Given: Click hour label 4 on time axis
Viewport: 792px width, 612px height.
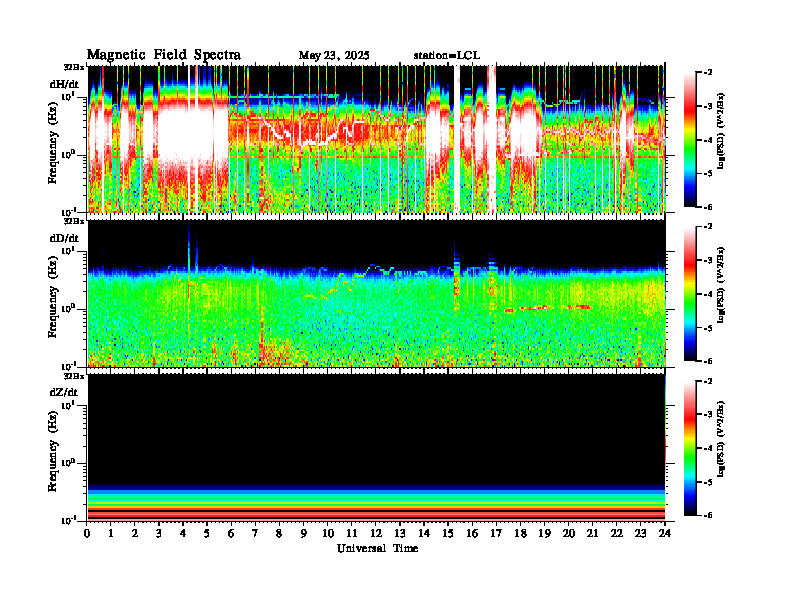Looking at the screenshot, I should click(x=183, y=534).
